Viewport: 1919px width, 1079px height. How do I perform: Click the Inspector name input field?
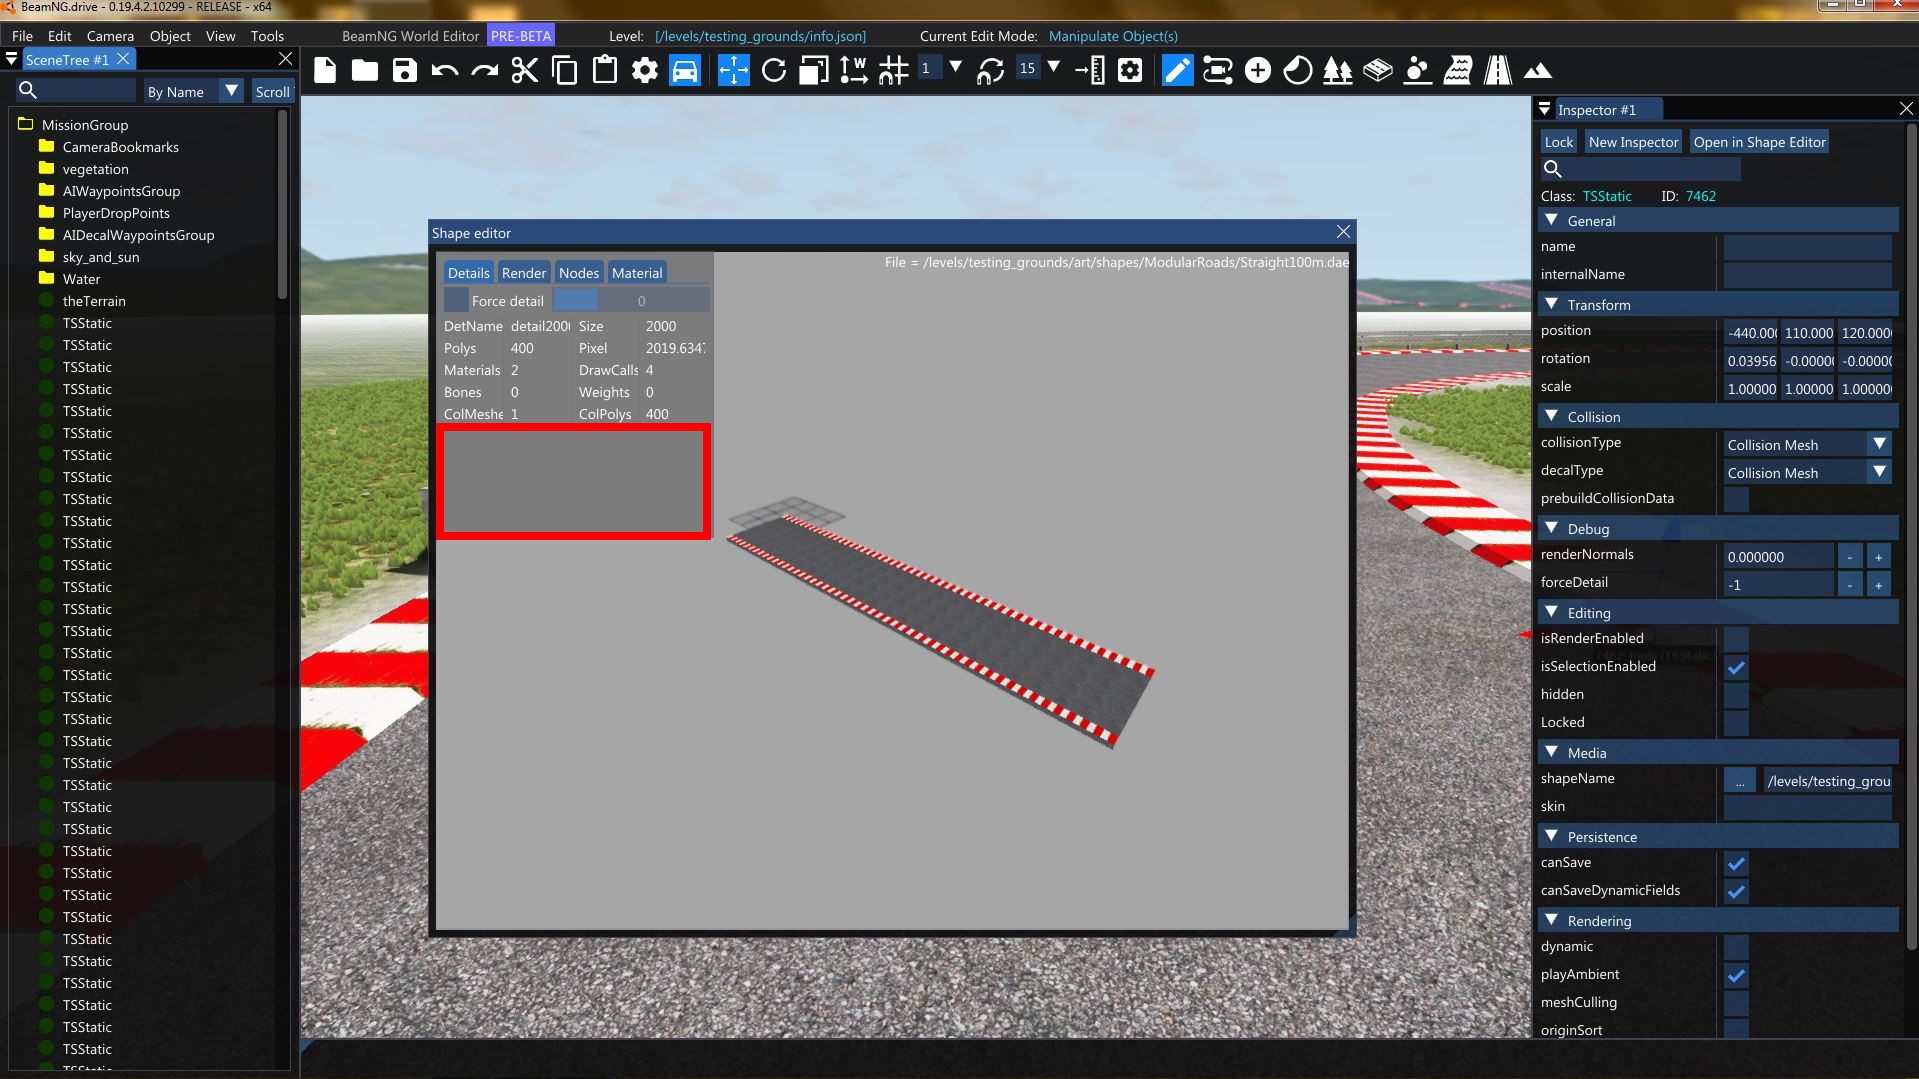pyautogui.click(x=1808, y=247)
